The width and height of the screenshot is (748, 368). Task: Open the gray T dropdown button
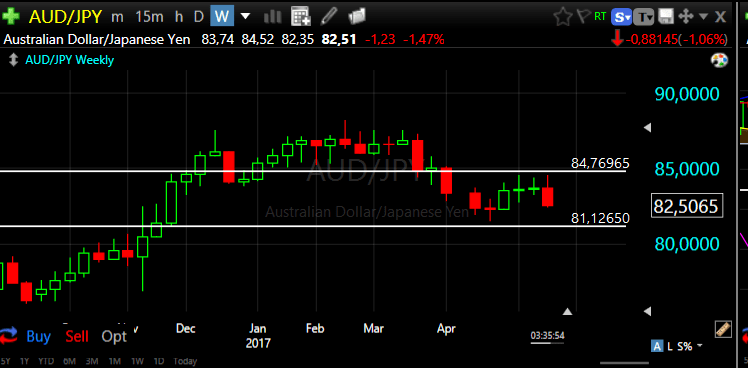pos(645,17)
